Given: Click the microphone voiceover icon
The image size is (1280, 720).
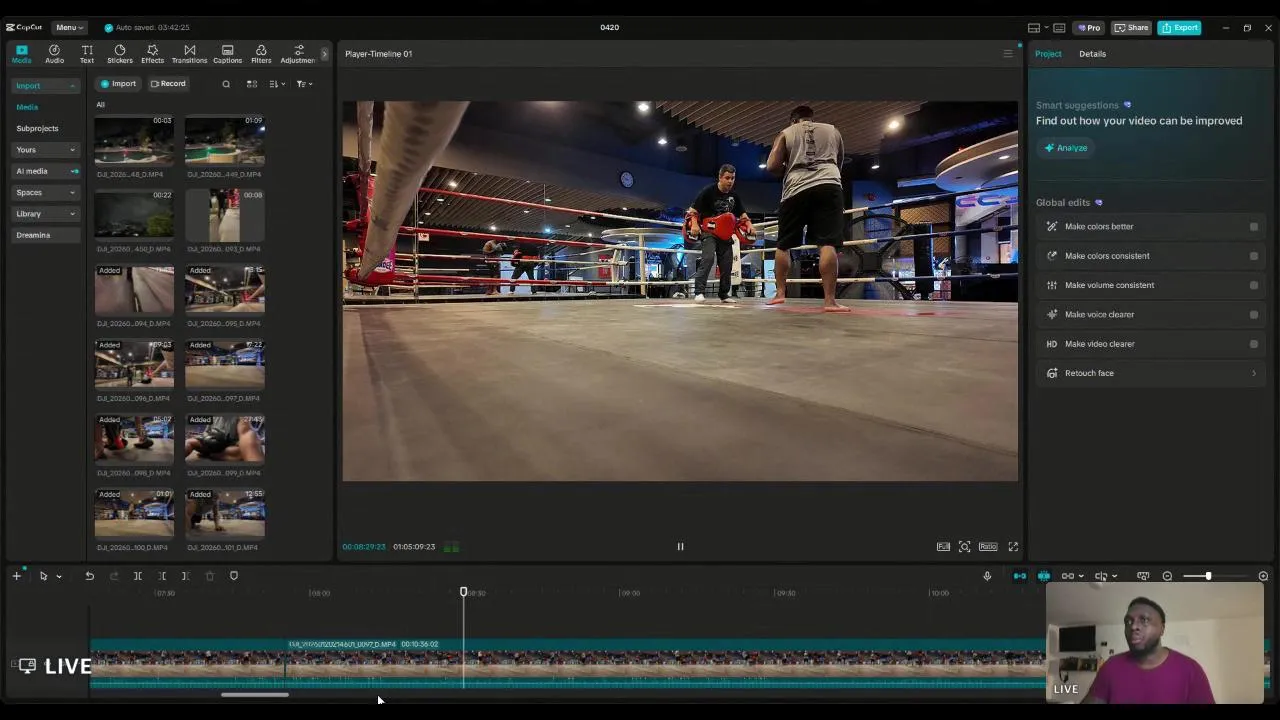Looking at the screenshot, I should pos(987,576).
